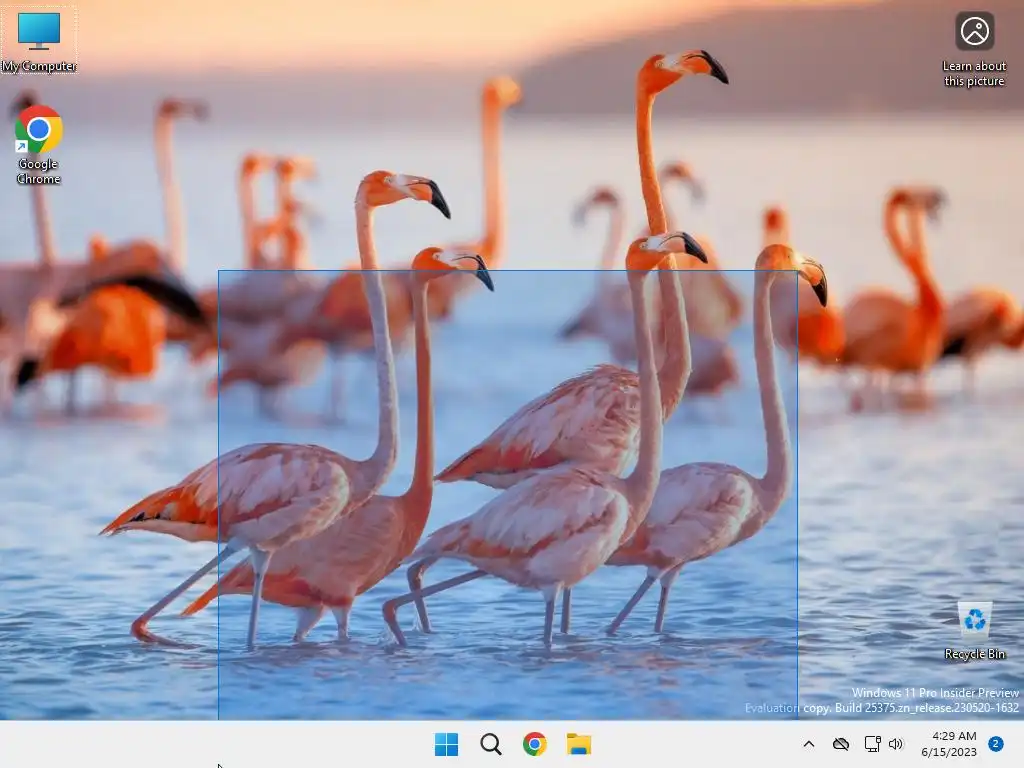Open clock showing 4:29 AM
Image resolution: width=1024 pixels, height=768 pixels.
(949, 744)
